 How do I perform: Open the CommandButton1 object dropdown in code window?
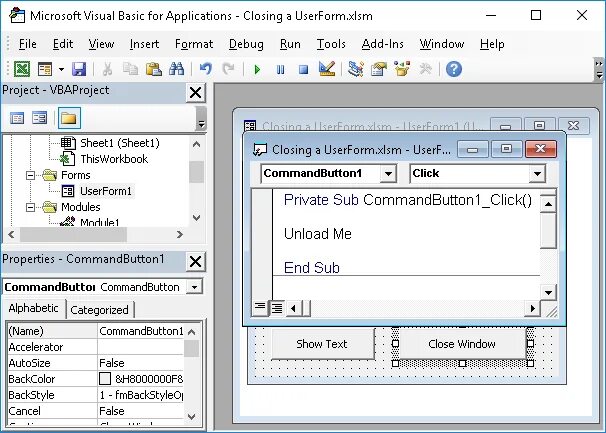pos(388,174)
